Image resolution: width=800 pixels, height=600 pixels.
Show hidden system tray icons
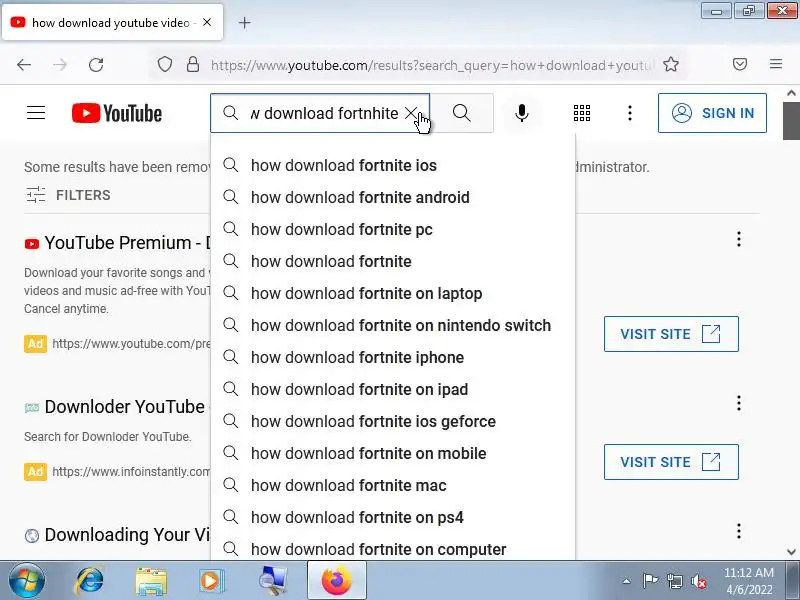pos(627,581)
